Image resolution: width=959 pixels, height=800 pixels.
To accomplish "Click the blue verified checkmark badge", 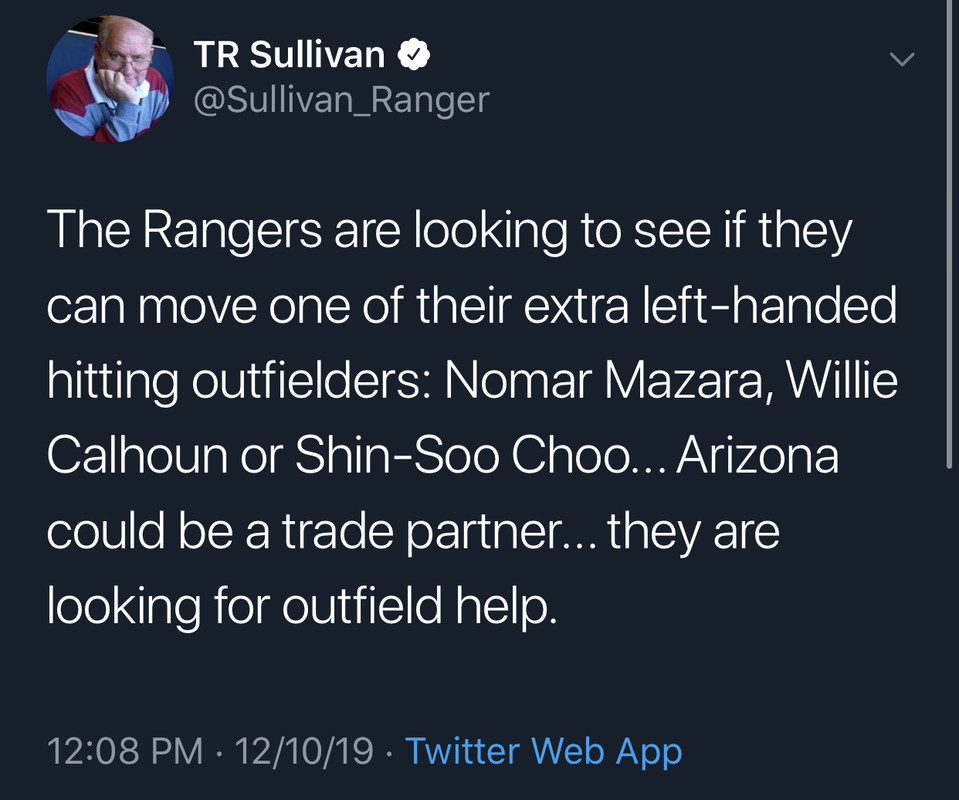I will click(x=414, y=55).
